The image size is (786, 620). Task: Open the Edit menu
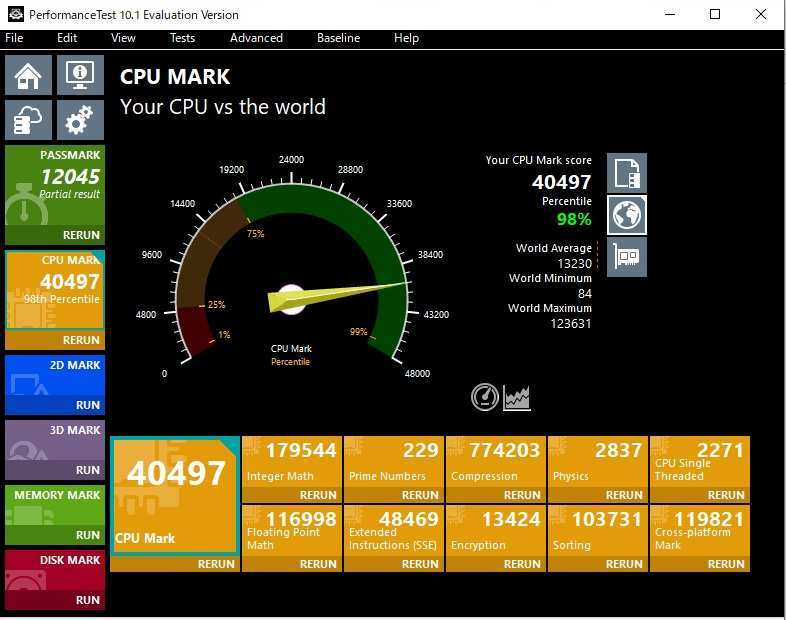[x=67, y=38]
